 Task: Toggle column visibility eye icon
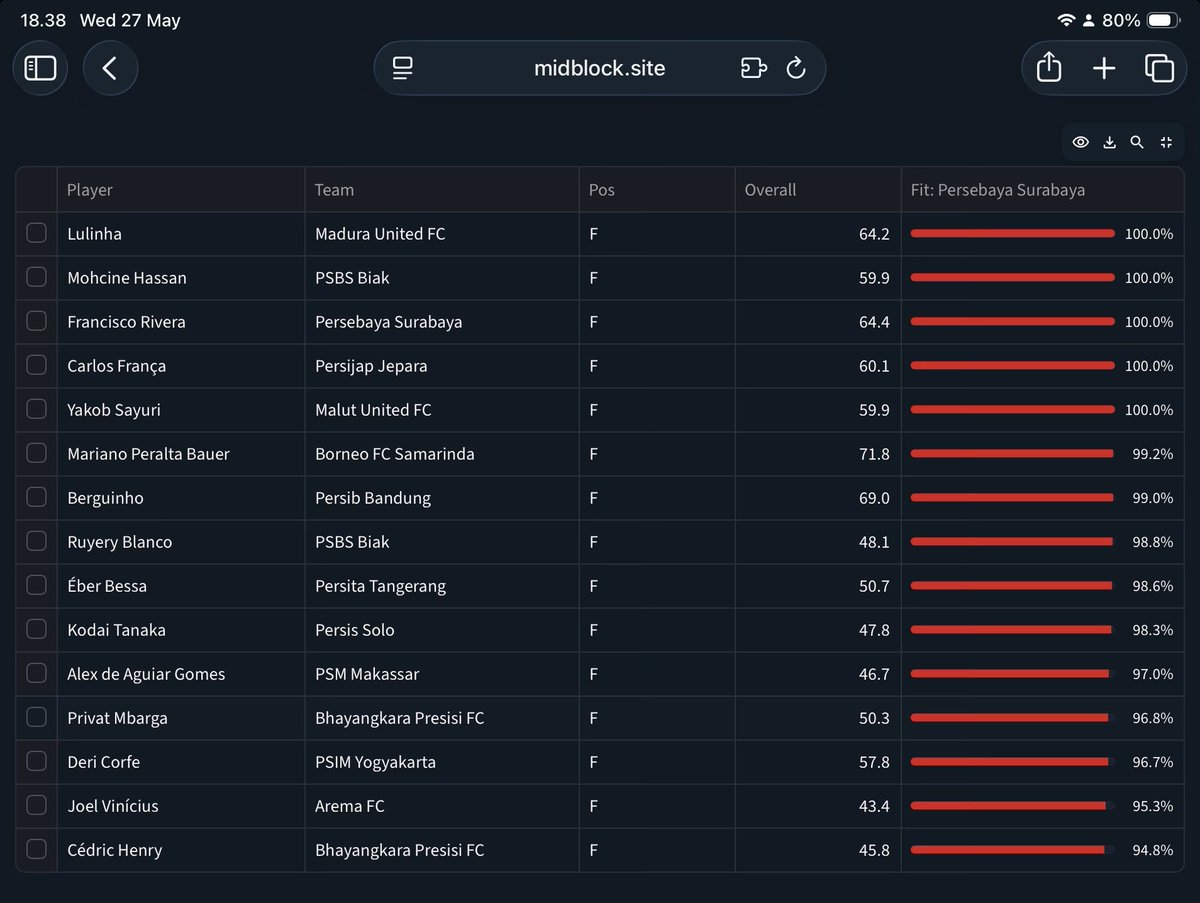1081,143
